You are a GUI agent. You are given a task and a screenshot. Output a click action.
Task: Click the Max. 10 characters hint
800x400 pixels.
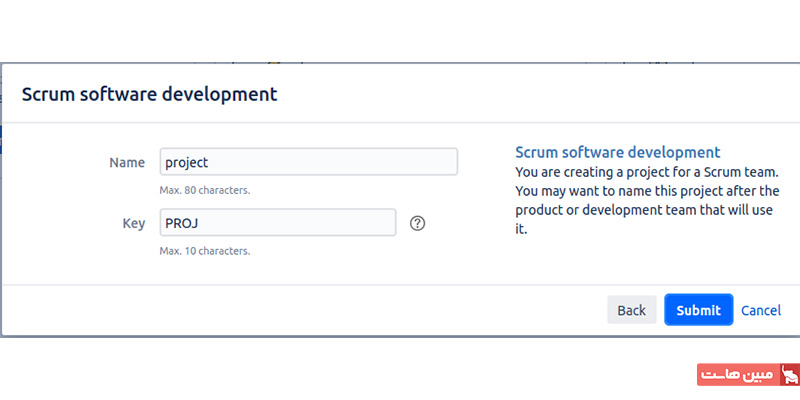205,251
